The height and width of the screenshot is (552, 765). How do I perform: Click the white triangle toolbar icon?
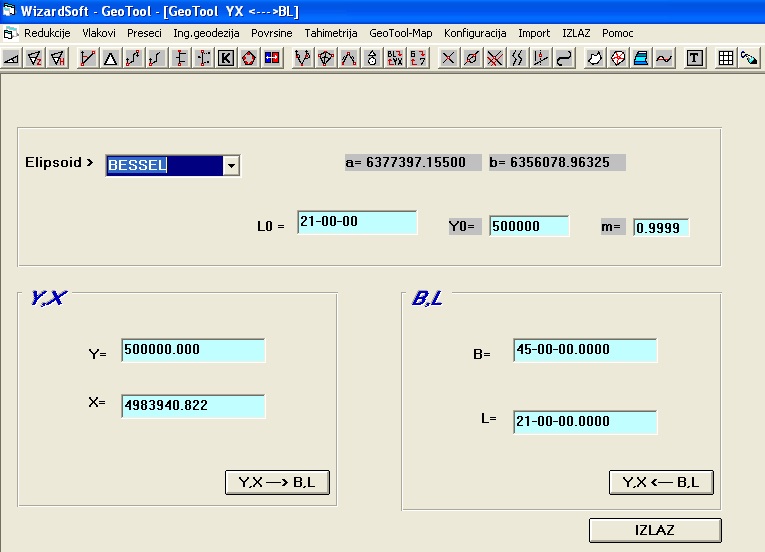[111, 59]
